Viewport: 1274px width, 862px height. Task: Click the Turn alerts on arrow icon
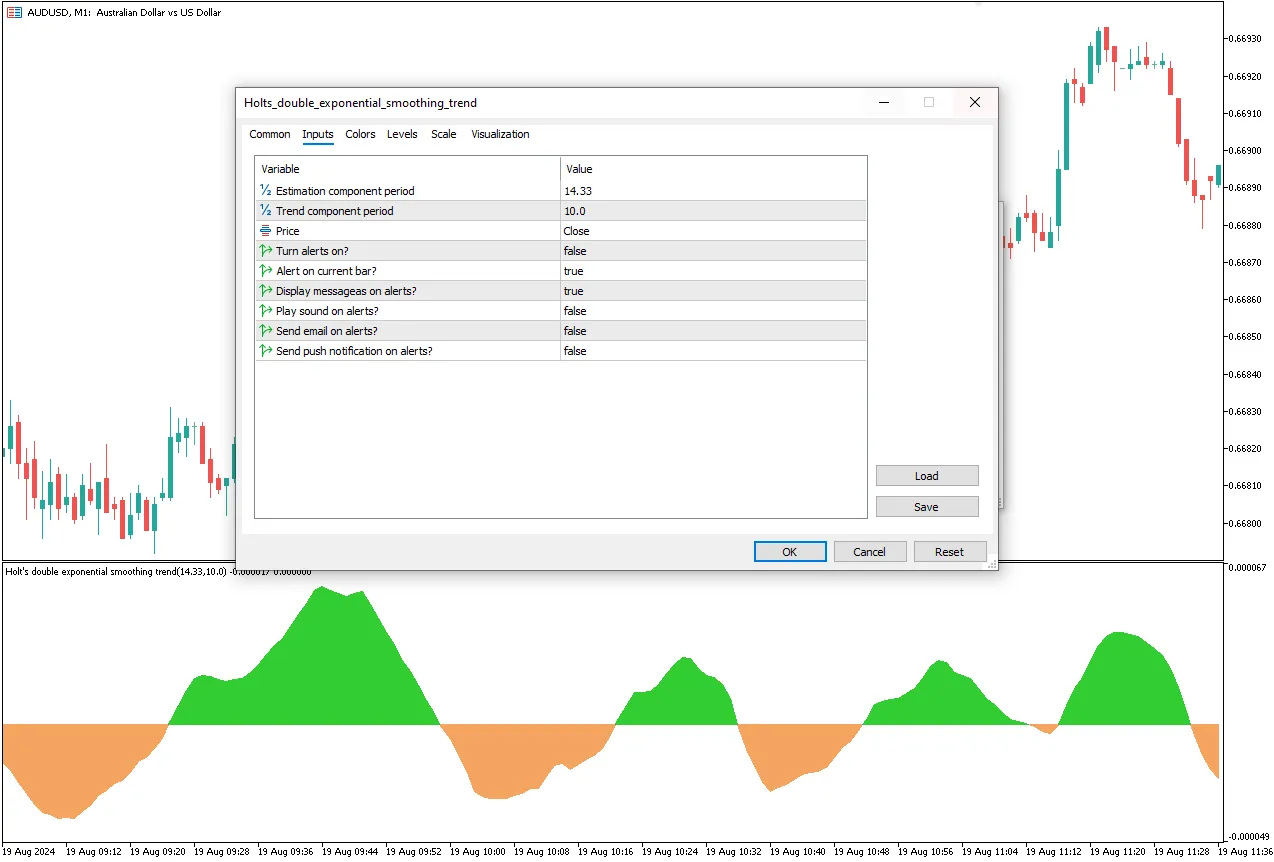(266, 251)
